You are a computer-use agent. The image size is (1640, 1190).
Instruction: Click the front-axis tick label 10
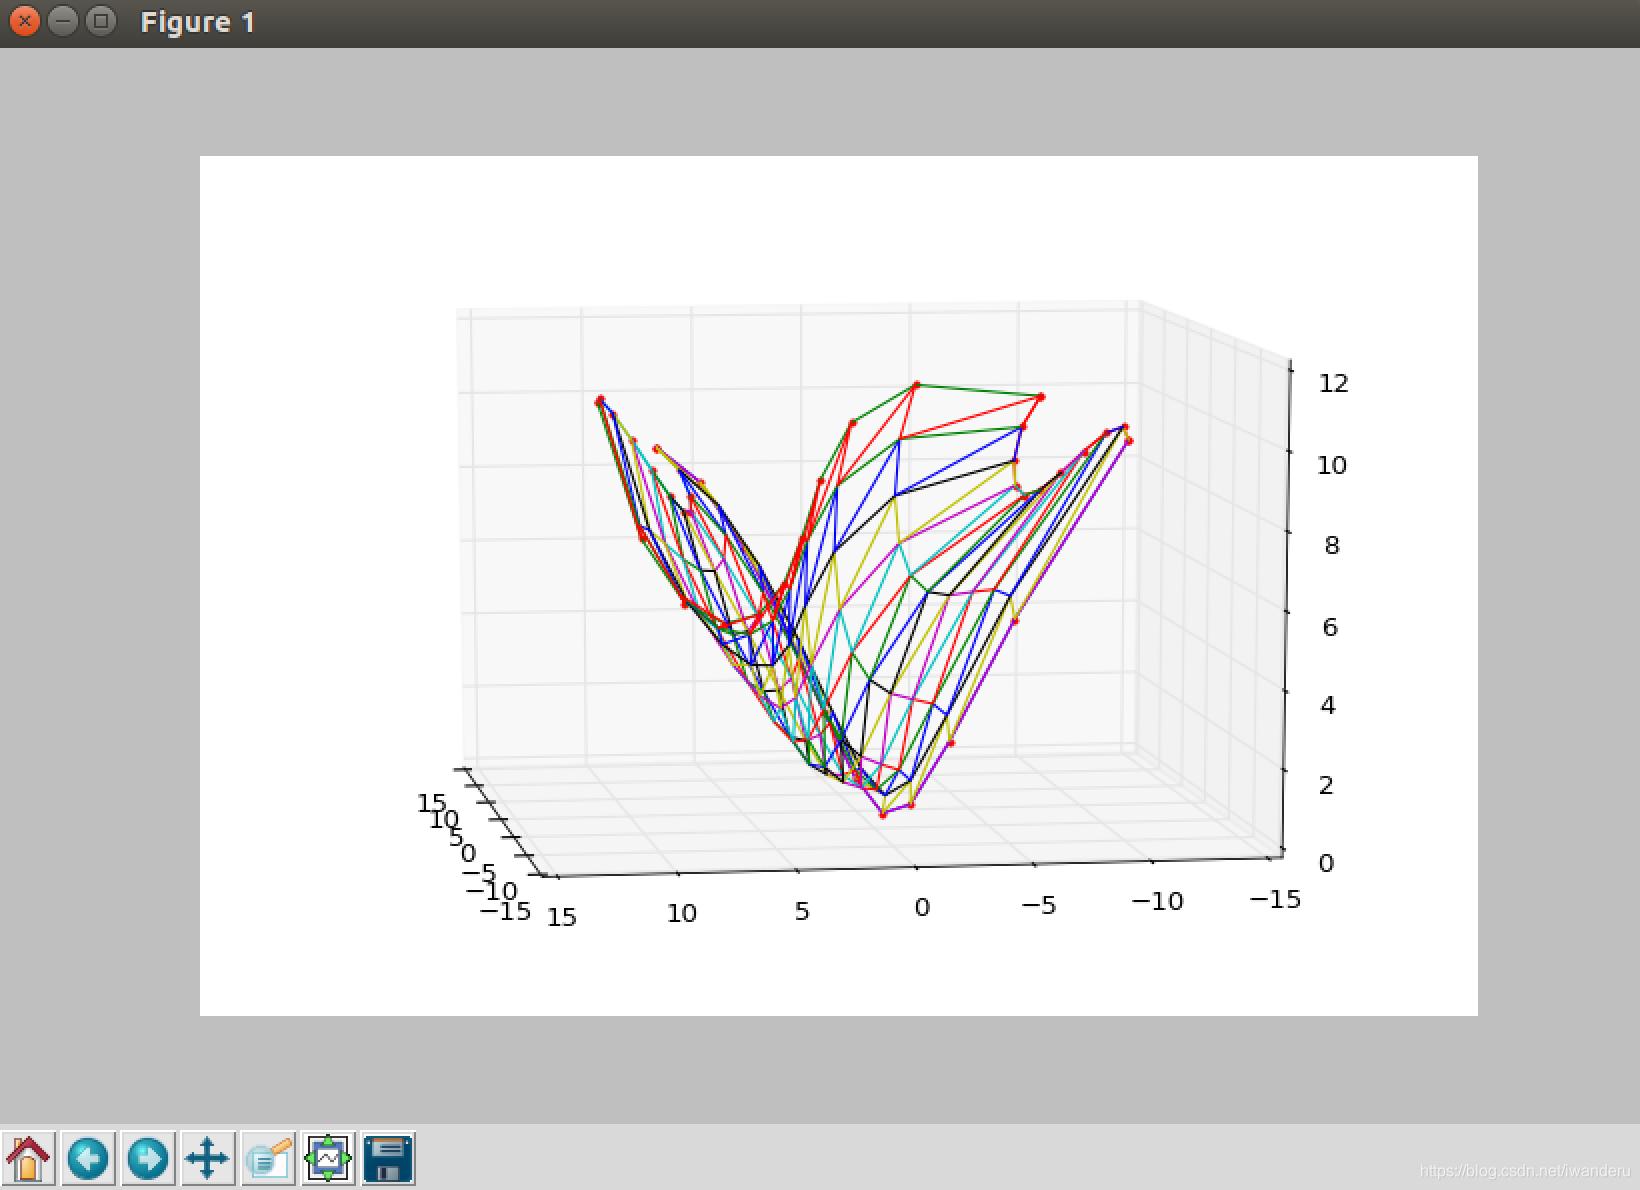pos(682,913)
